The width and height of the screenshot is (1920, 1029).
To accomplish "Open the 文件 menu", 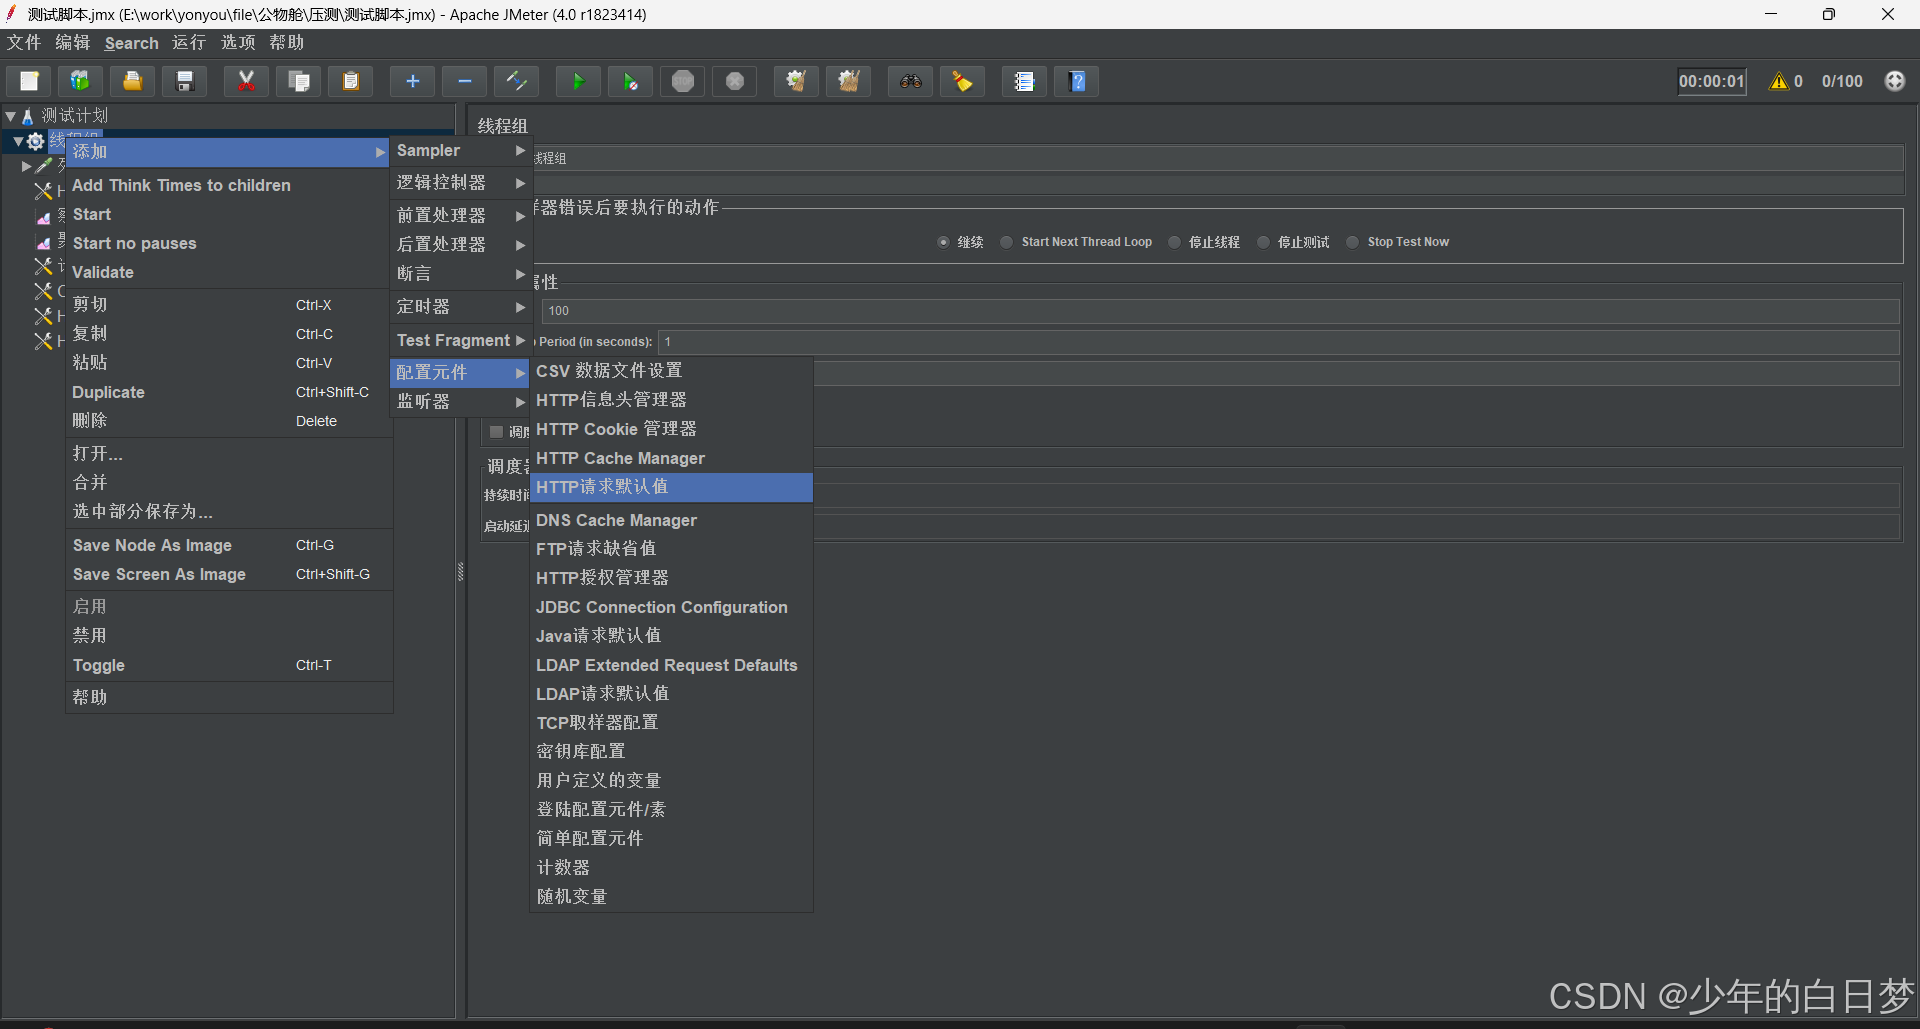I will (x=24, y=42).
